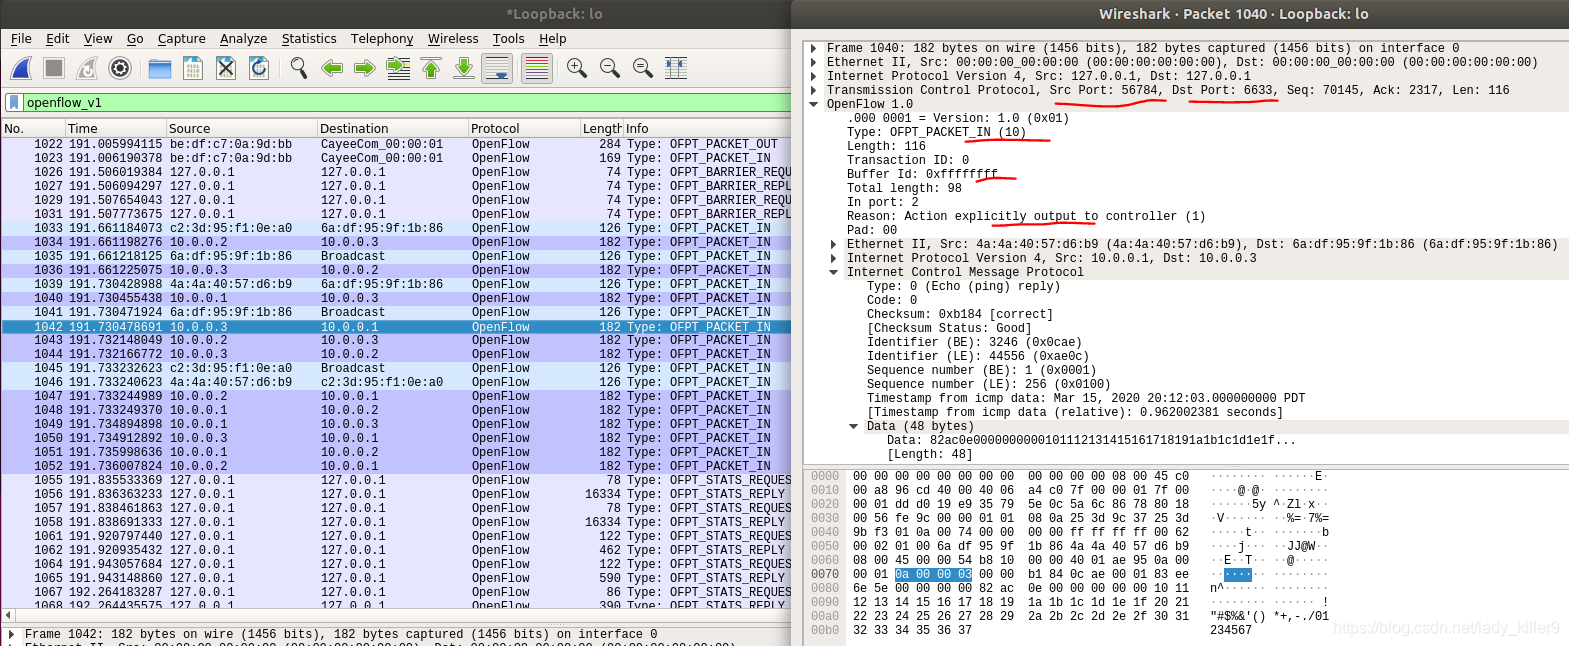Viewport: 1569px width, 646px height.
Task: Collapse Internet Control Message Protocol node
Action: point(834,272)
